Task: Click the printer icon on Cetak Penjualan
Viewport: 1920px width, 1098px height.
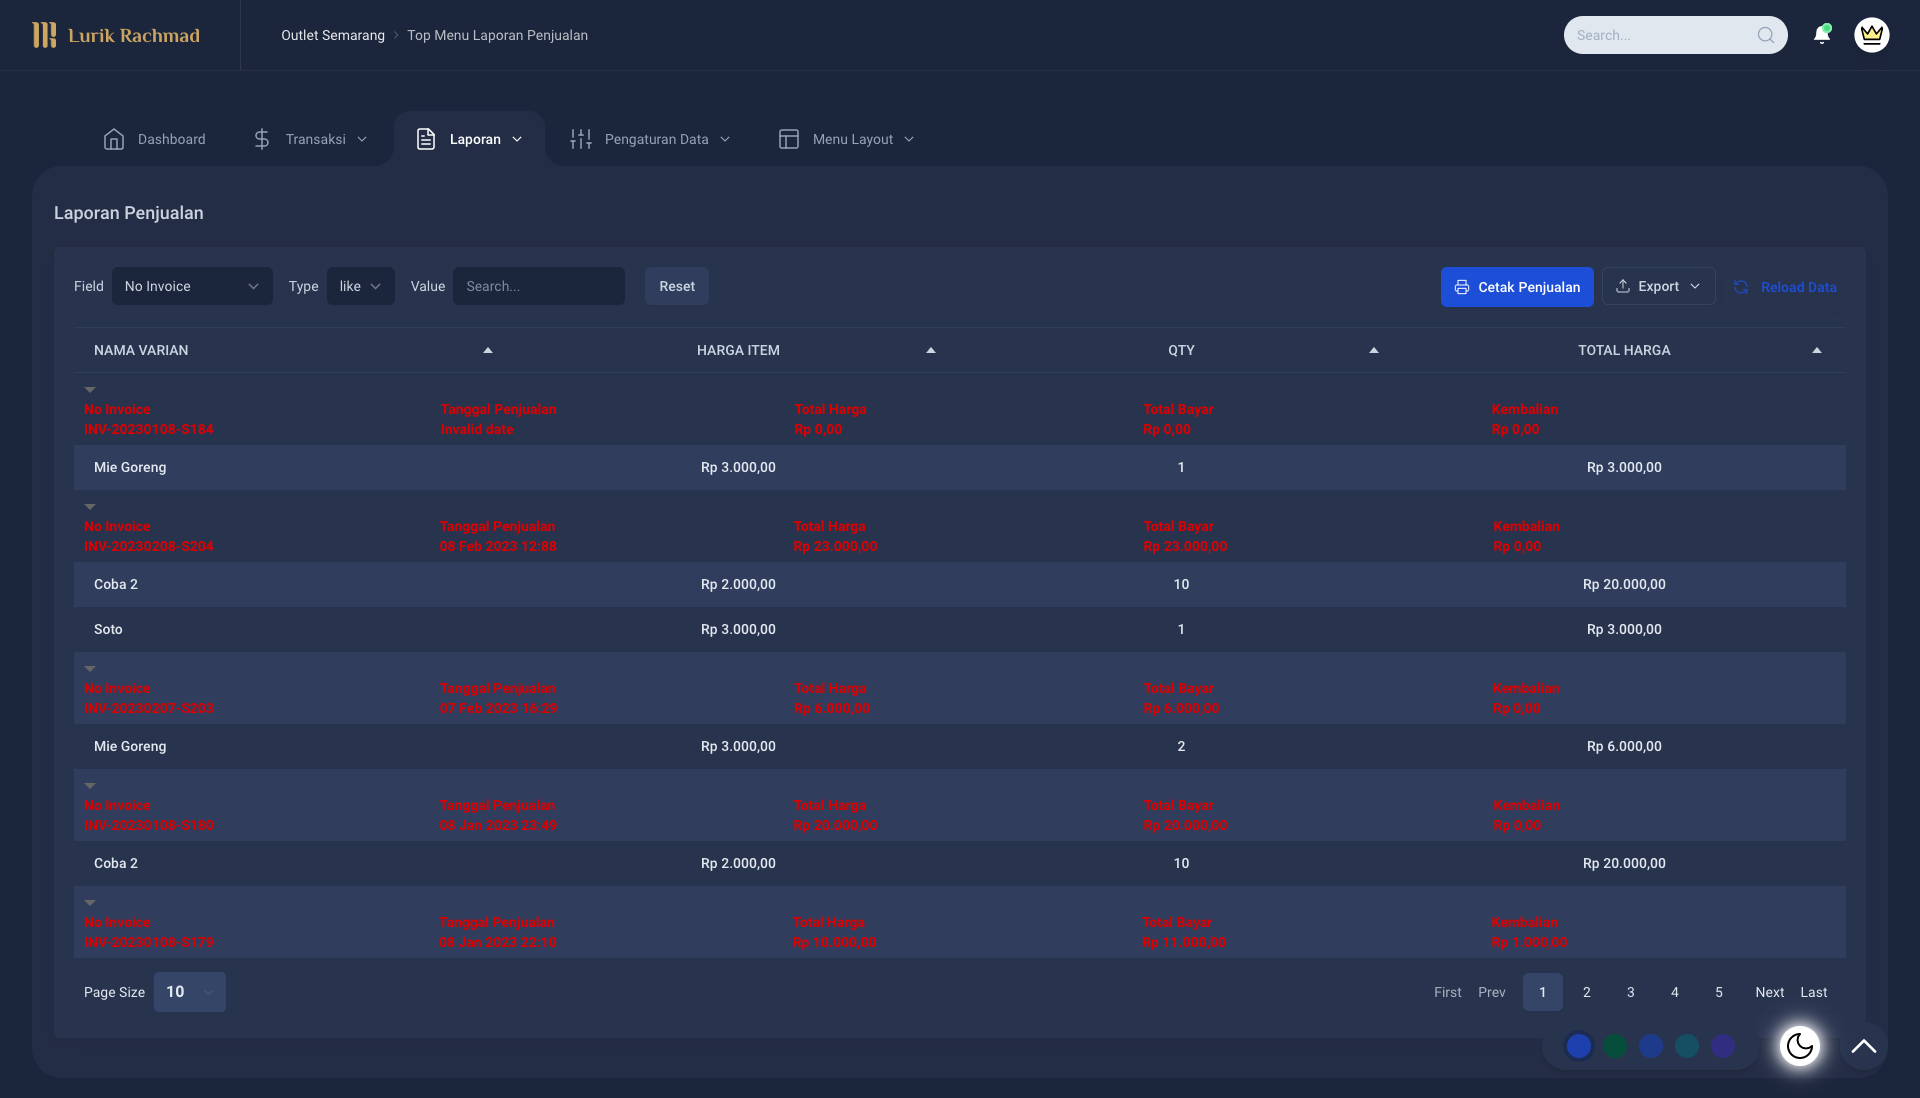Action: click(x=1462, y=287)
